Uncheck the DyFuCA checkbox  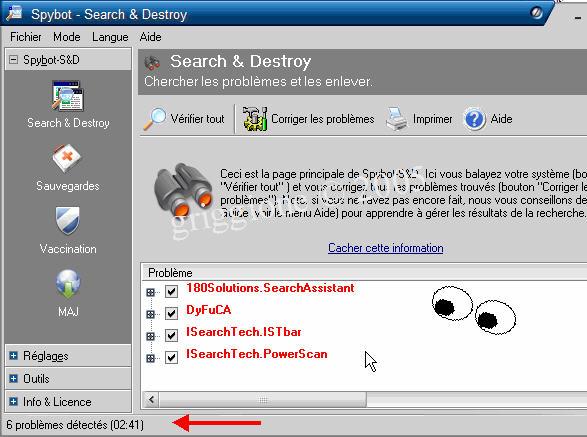[171, 313]
